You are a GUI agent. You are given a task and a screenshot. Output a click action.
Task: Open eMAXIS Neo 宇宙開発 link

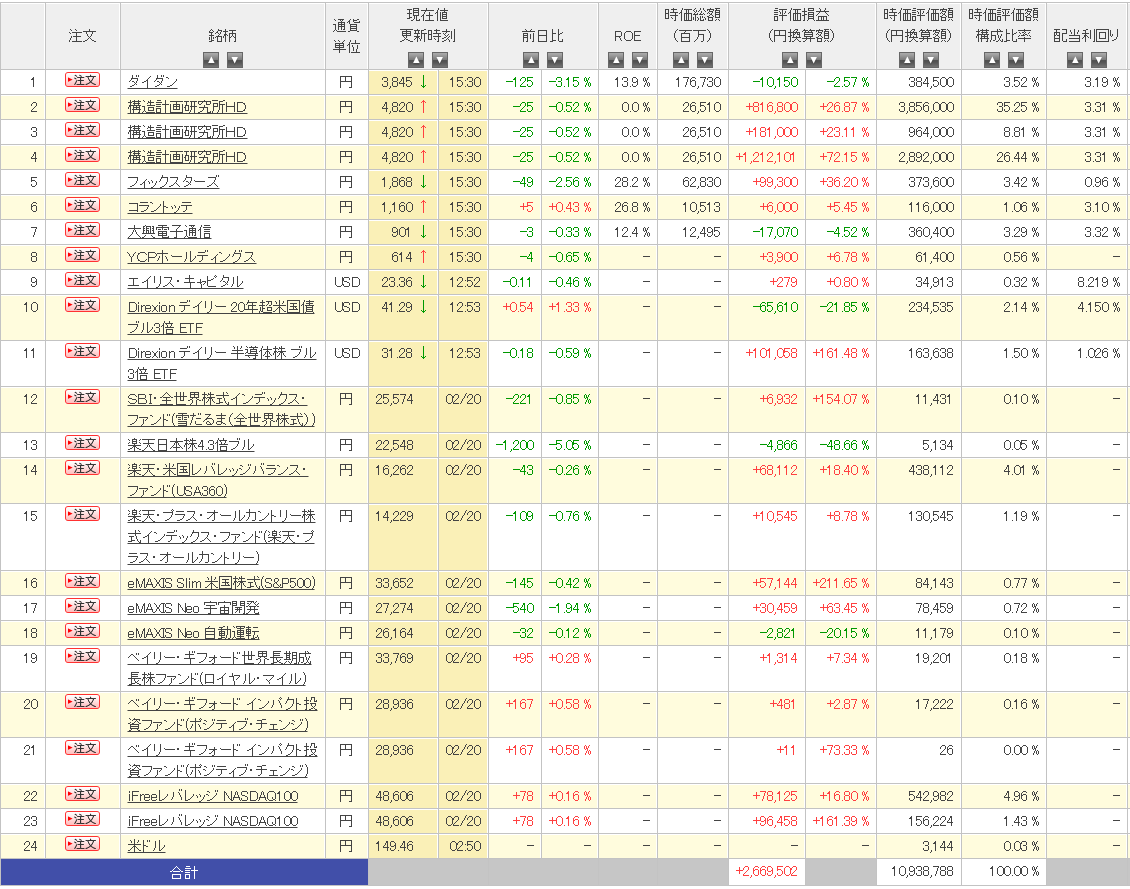pyautogui.click(x=193, y=608)
